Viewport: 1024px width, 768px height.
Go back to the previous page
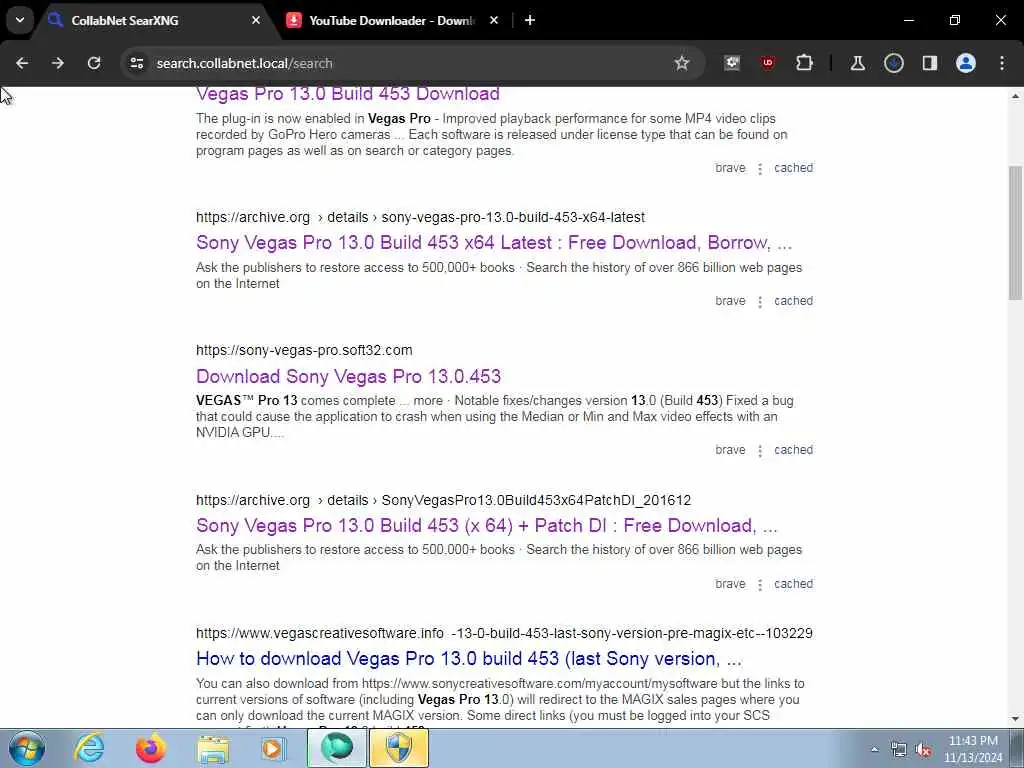tap(22, 63)
